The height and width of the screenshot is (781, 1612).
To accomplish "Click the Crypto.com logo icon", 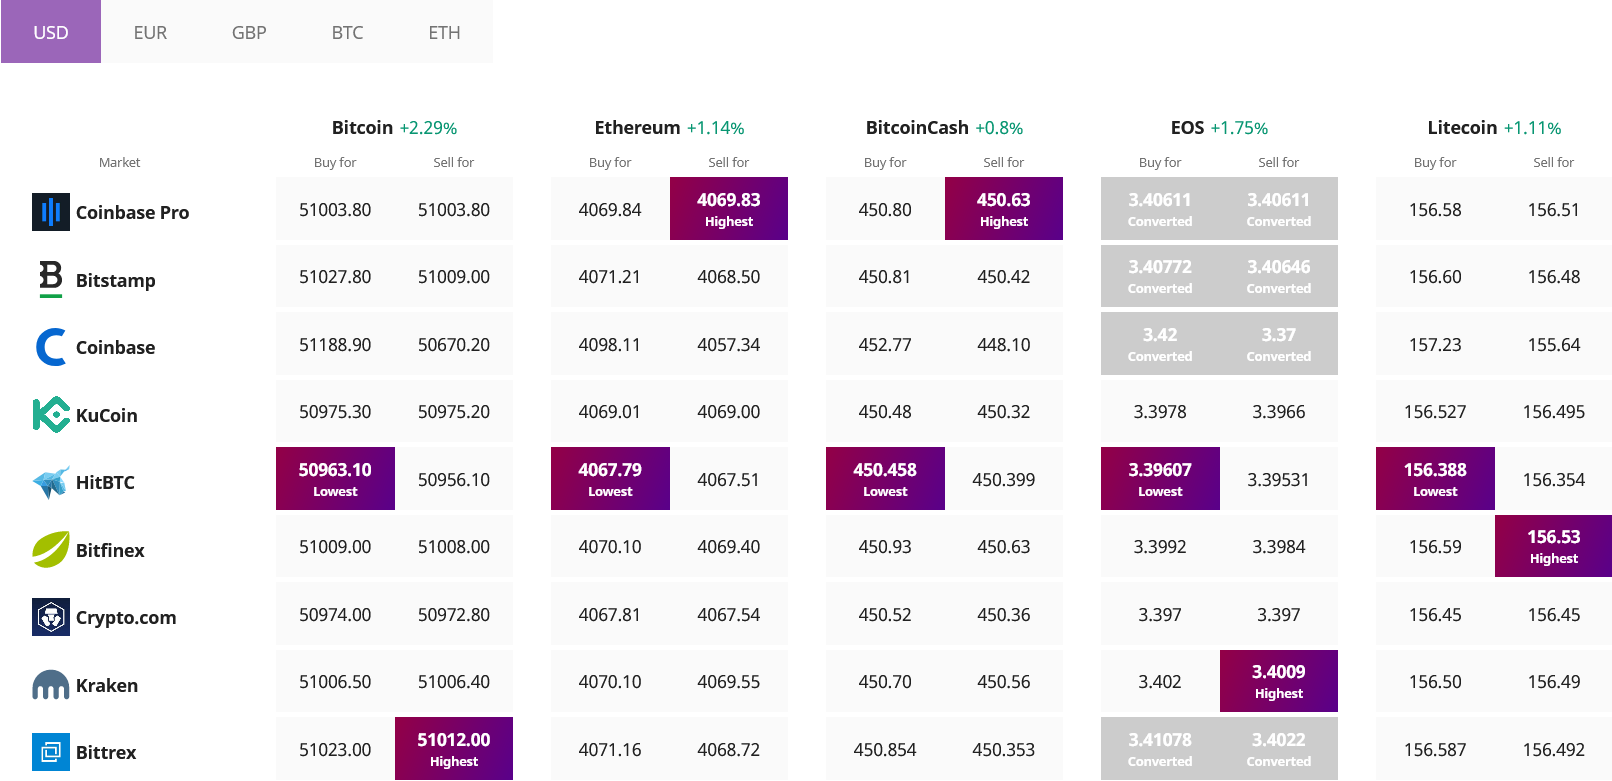I will 51,617.
